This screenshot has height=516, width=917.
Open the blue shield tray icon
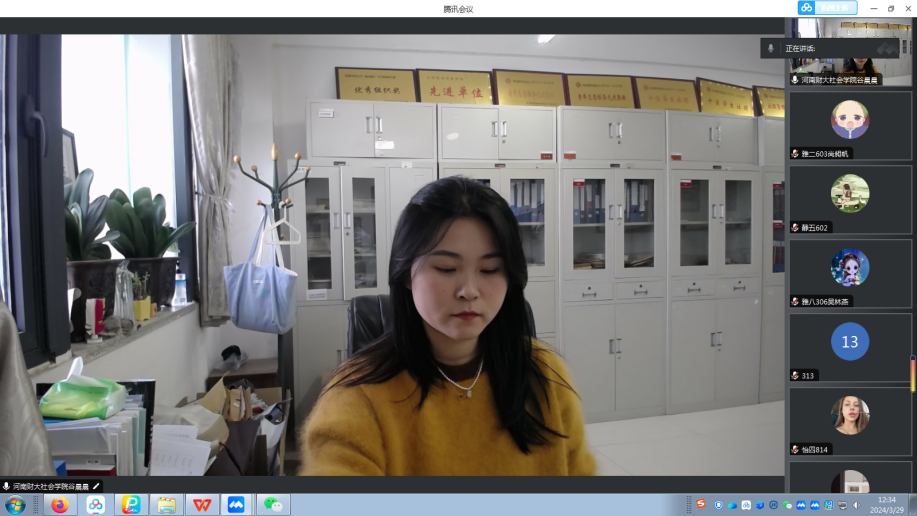pos(719,505)
